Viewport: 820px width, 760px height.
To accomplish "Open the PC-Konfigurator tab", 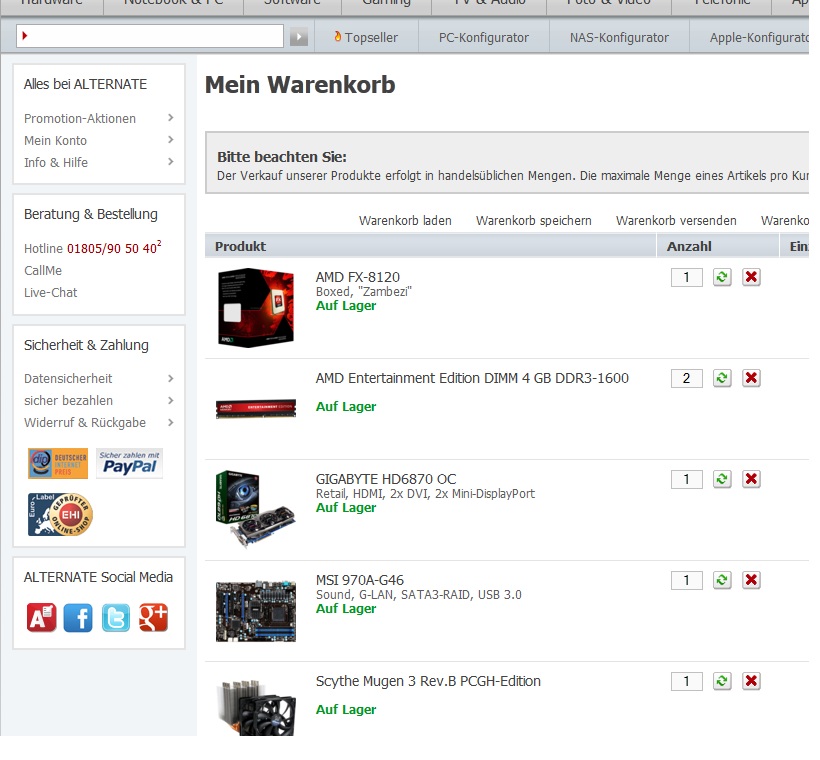I will [x=484, y=37].
